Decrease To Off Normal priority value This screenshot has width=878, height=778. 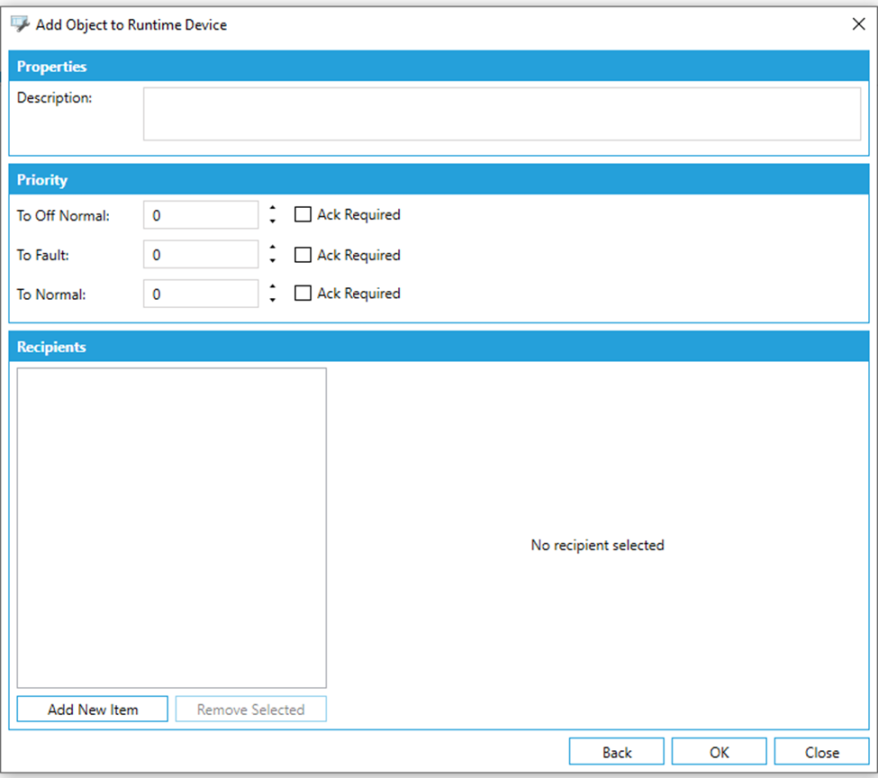273,222
